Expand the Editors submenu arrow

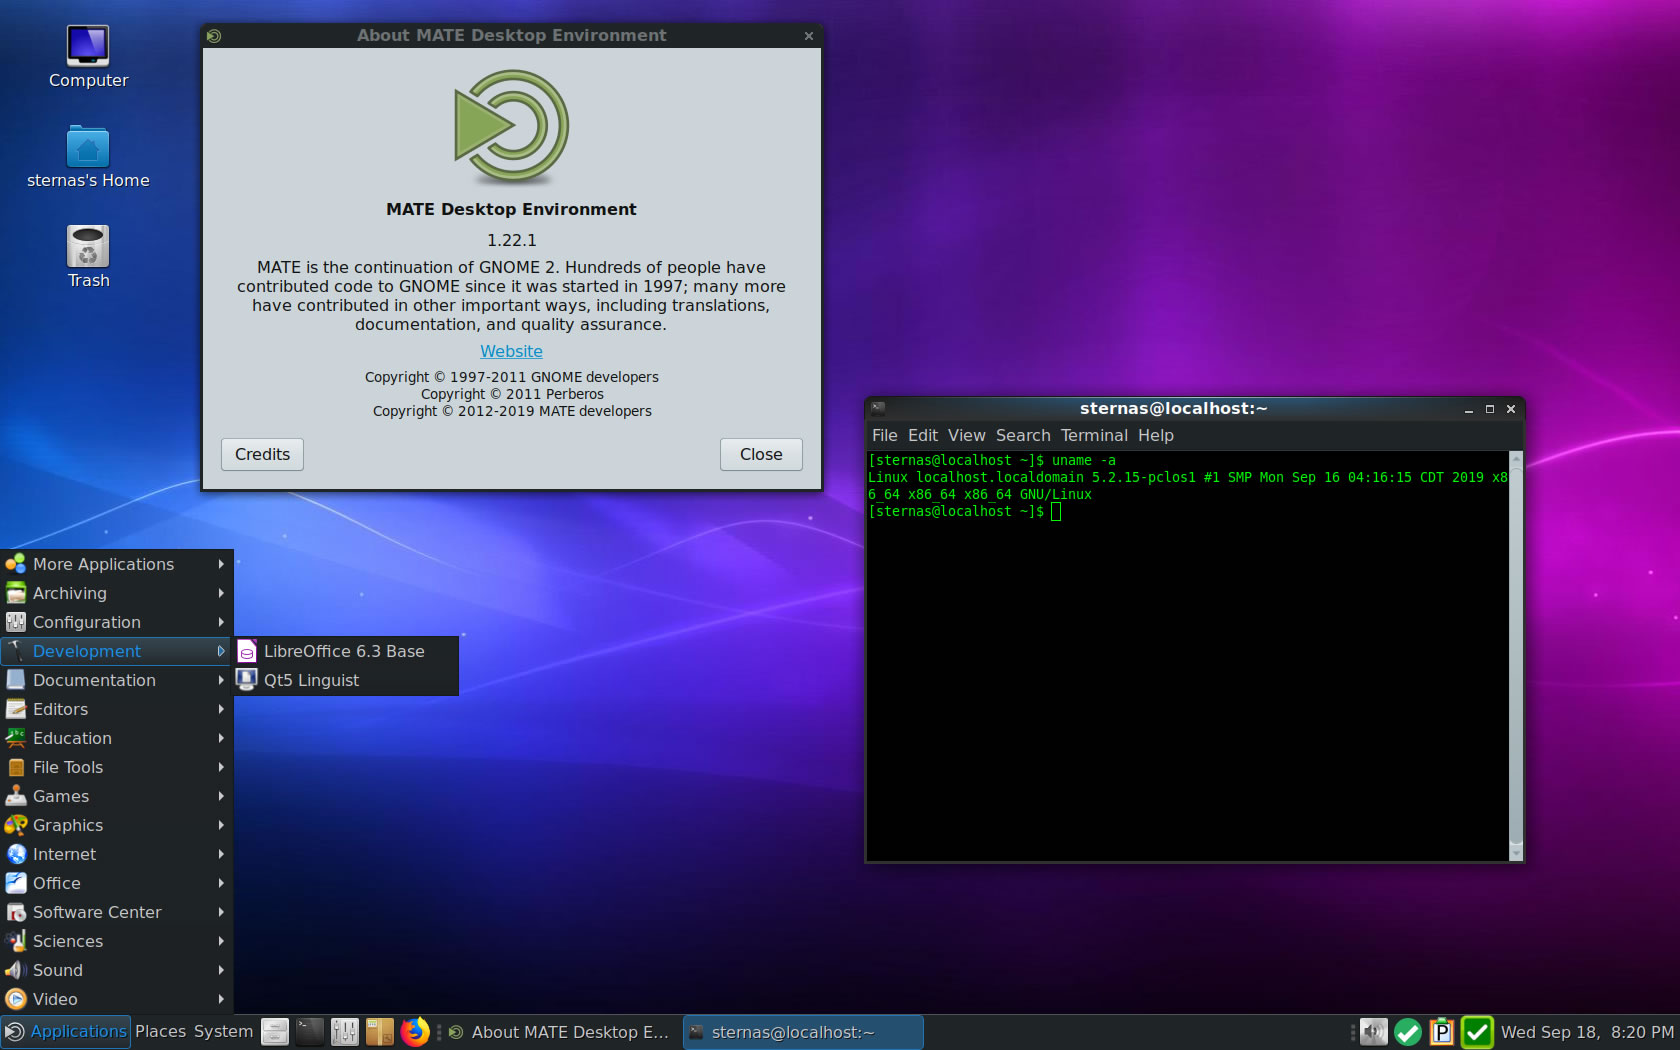tap(221, 709)
